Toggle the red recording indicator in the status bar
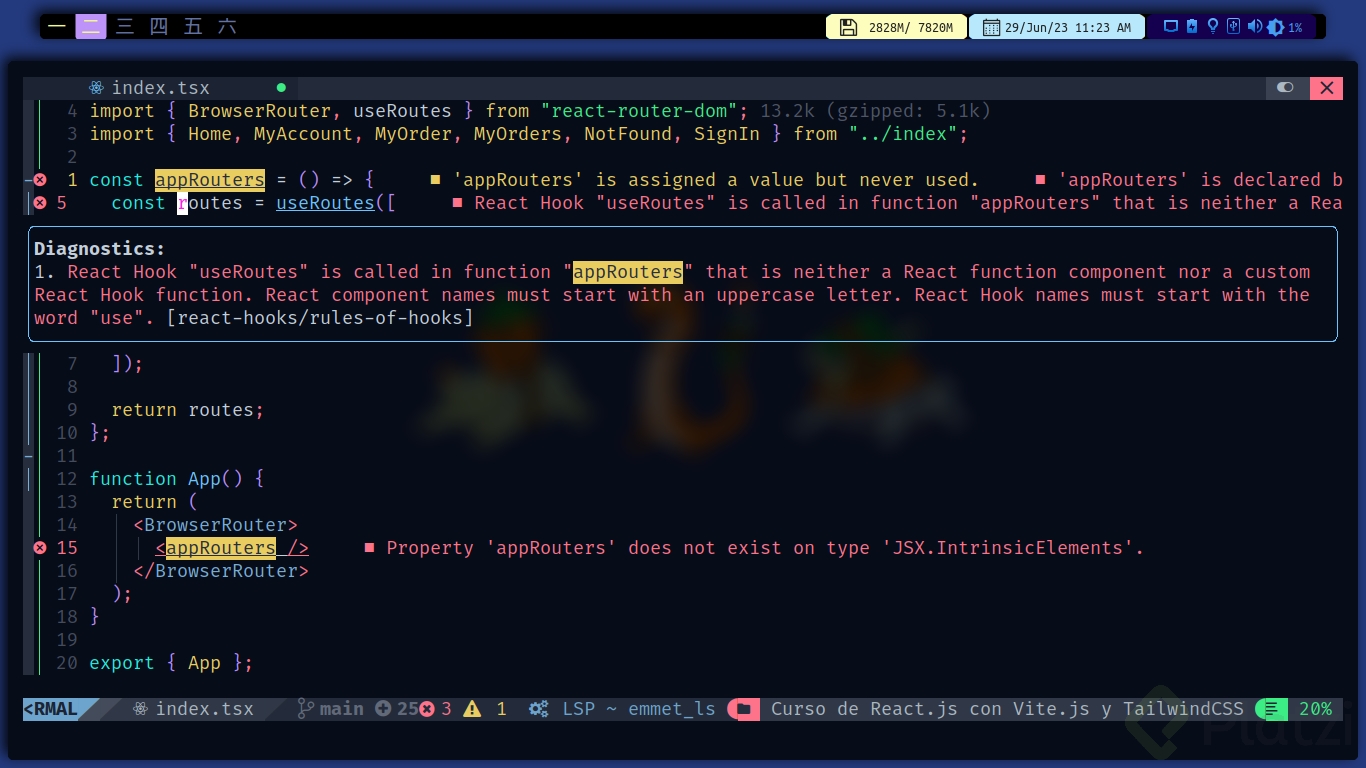Screen dimensions: 1366x768 point(743,709)
